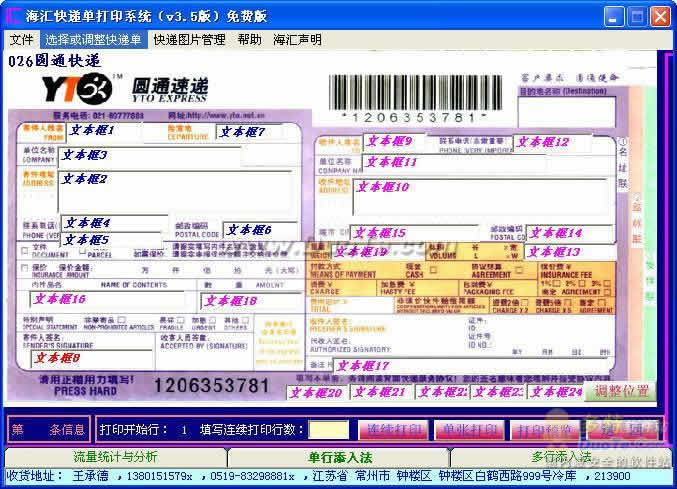Select recipient address field 文本框10
This screenshot has width=677, height=489.
(480, 197)
